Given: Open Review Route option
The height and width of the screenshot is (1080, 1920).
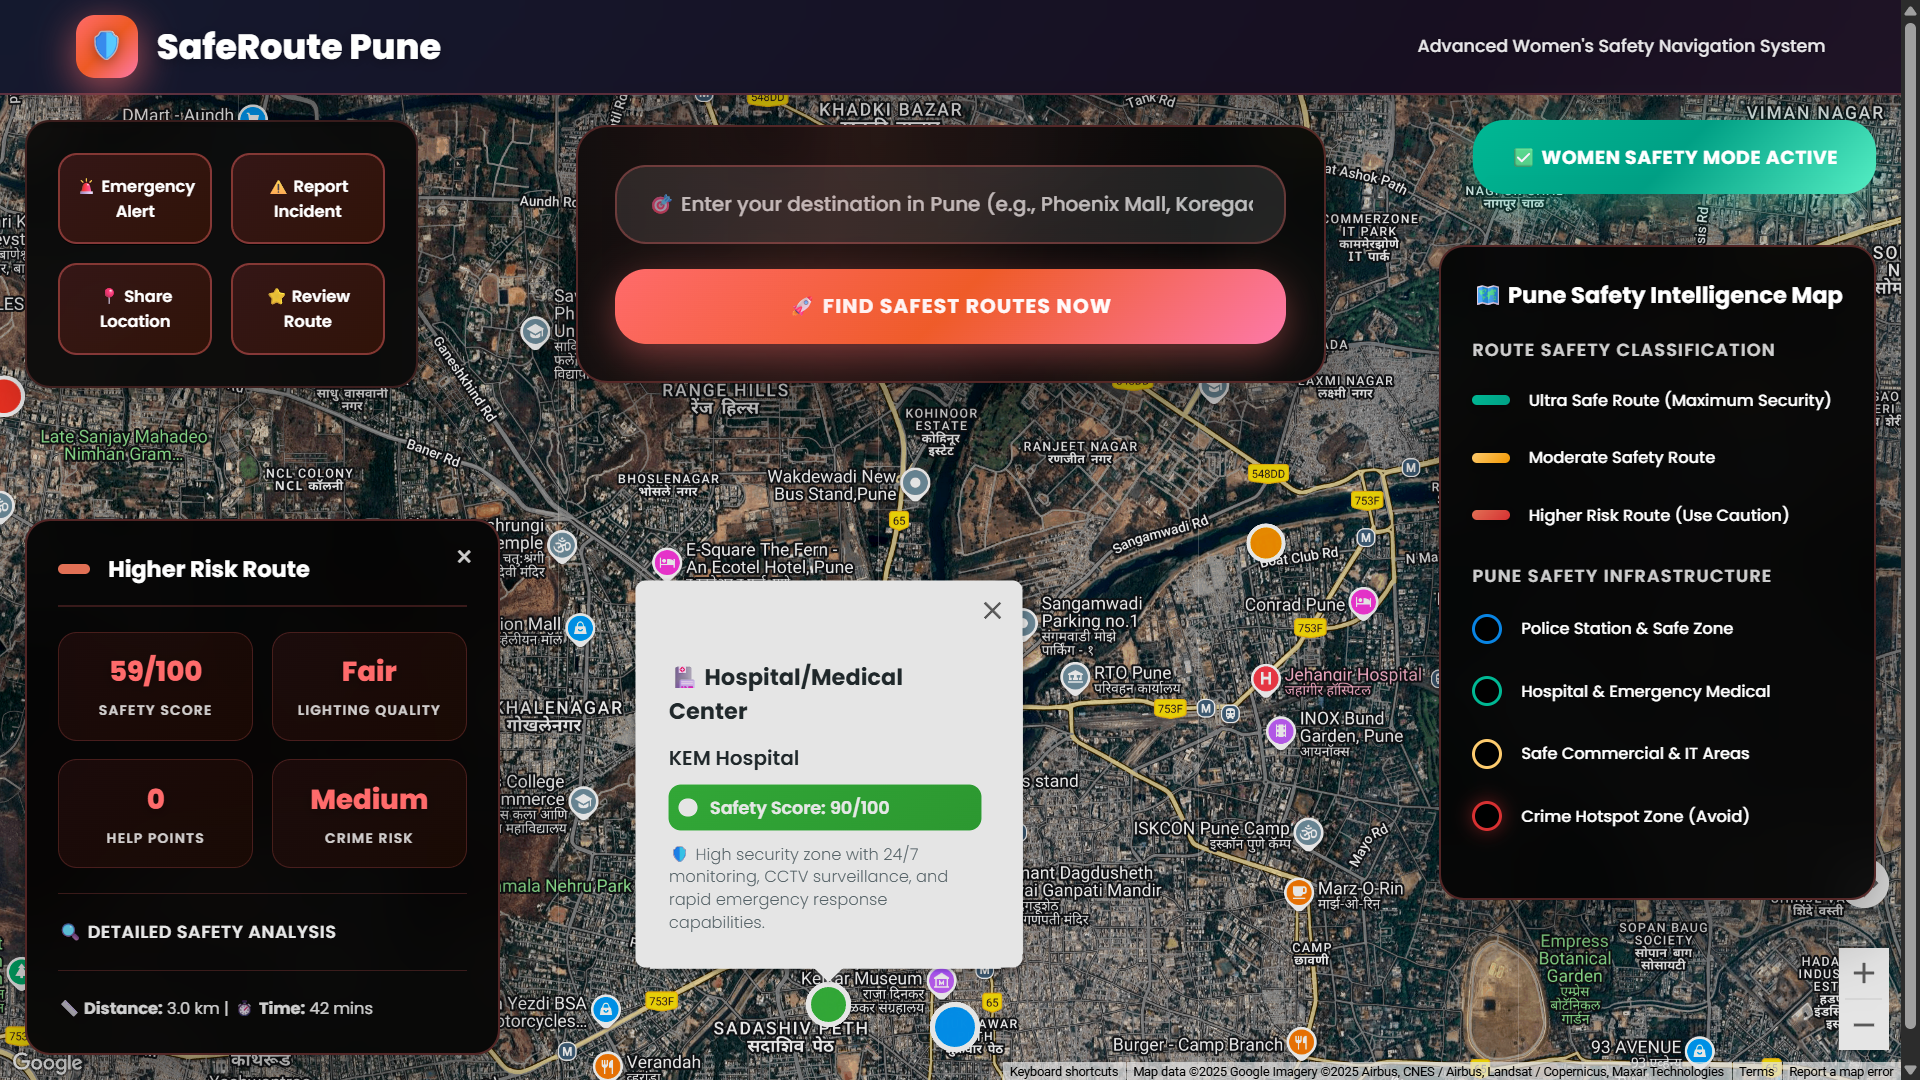Looking at the screenshot, I should click(308, 309).
